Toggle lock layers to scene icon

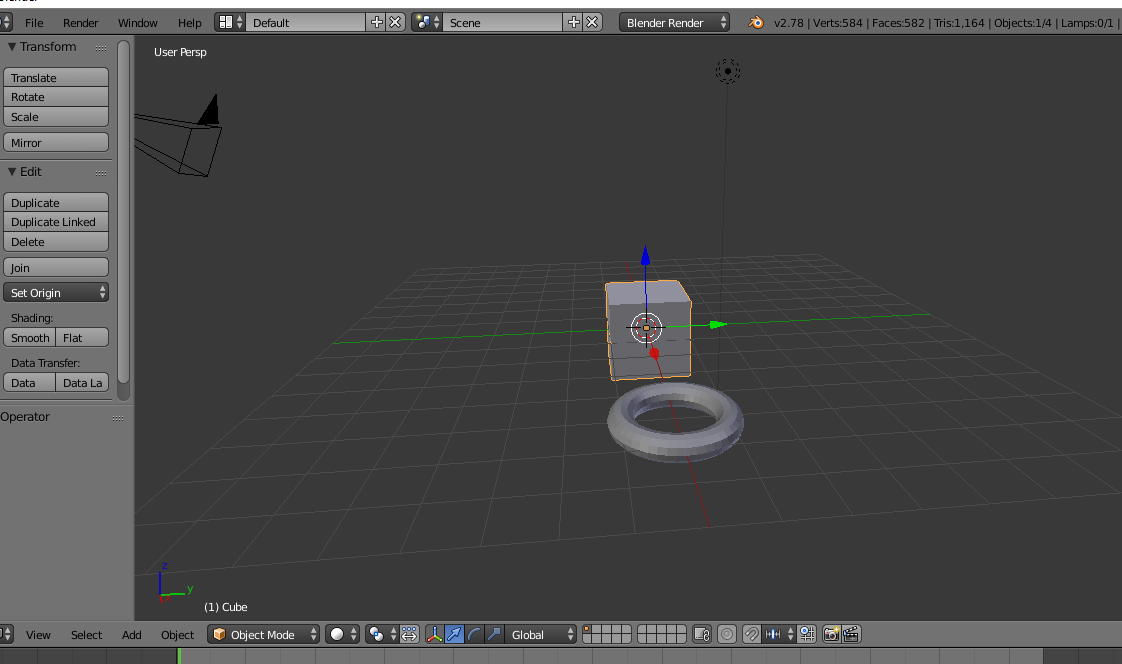point(702,634)
